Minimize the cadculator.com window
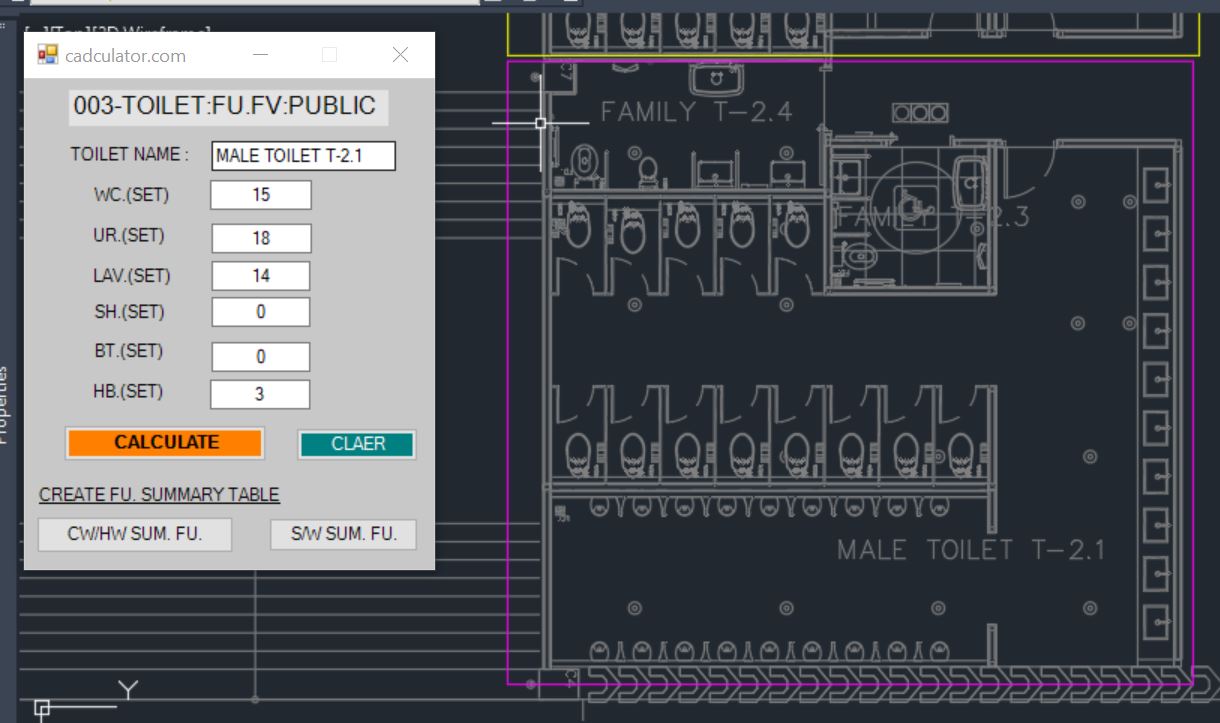Screen dimensions: 1220x723 260,55
